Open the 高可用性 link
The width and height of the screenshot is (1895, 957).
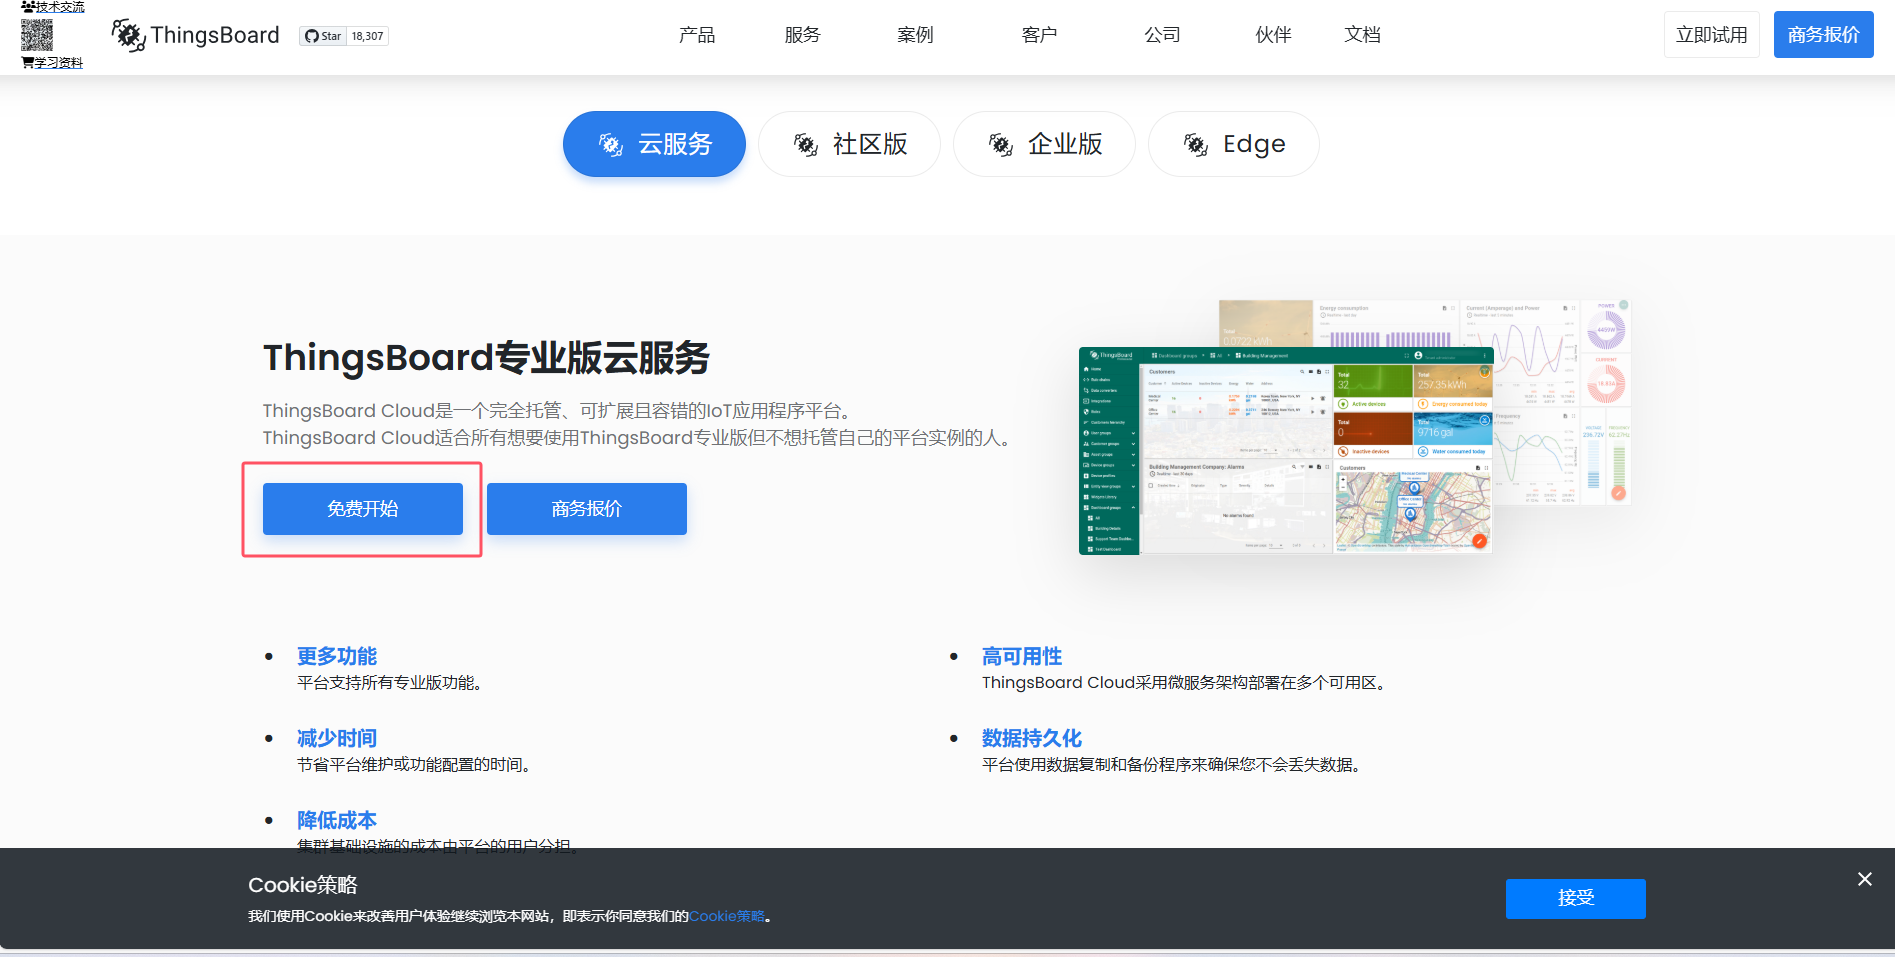tap(1022, 656)
